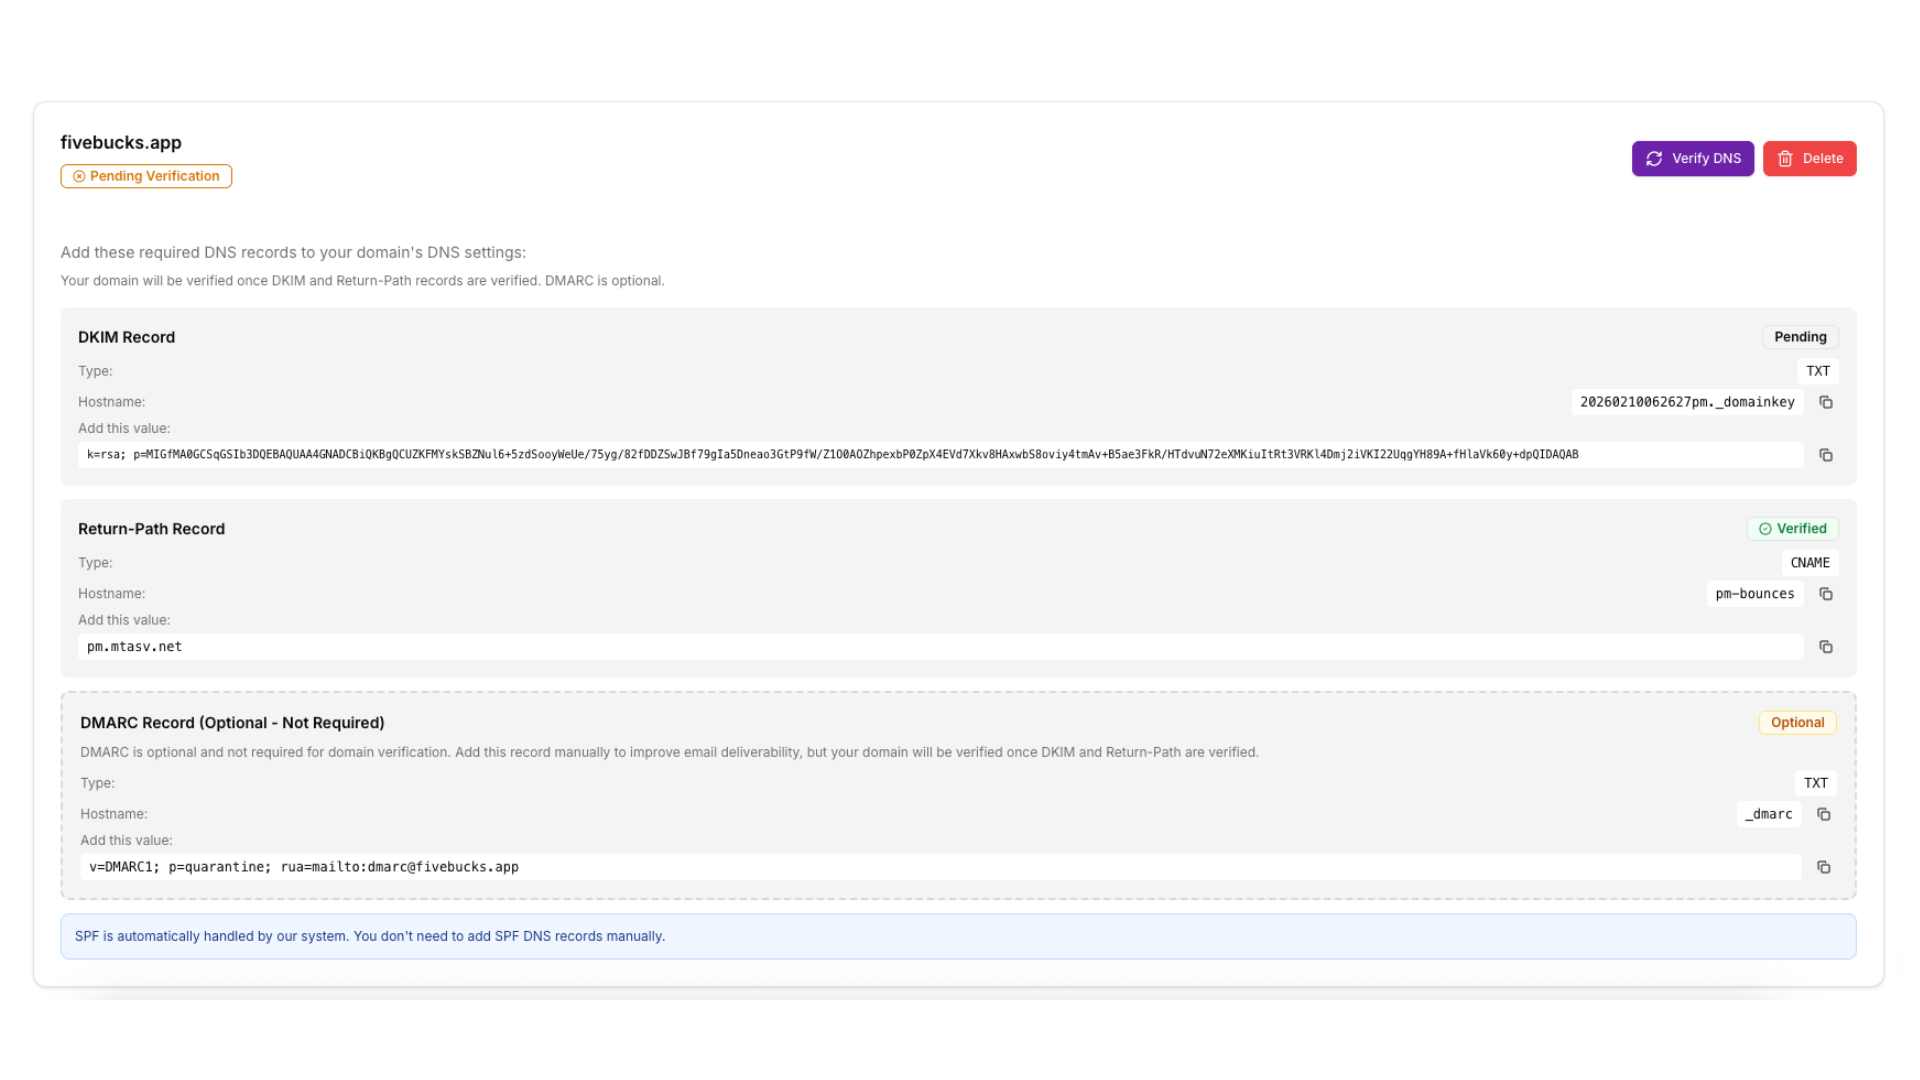Click the CNAME type label
Image resolution: width=1920 pixels, height=1080 pixels.
coord(1809,563)
